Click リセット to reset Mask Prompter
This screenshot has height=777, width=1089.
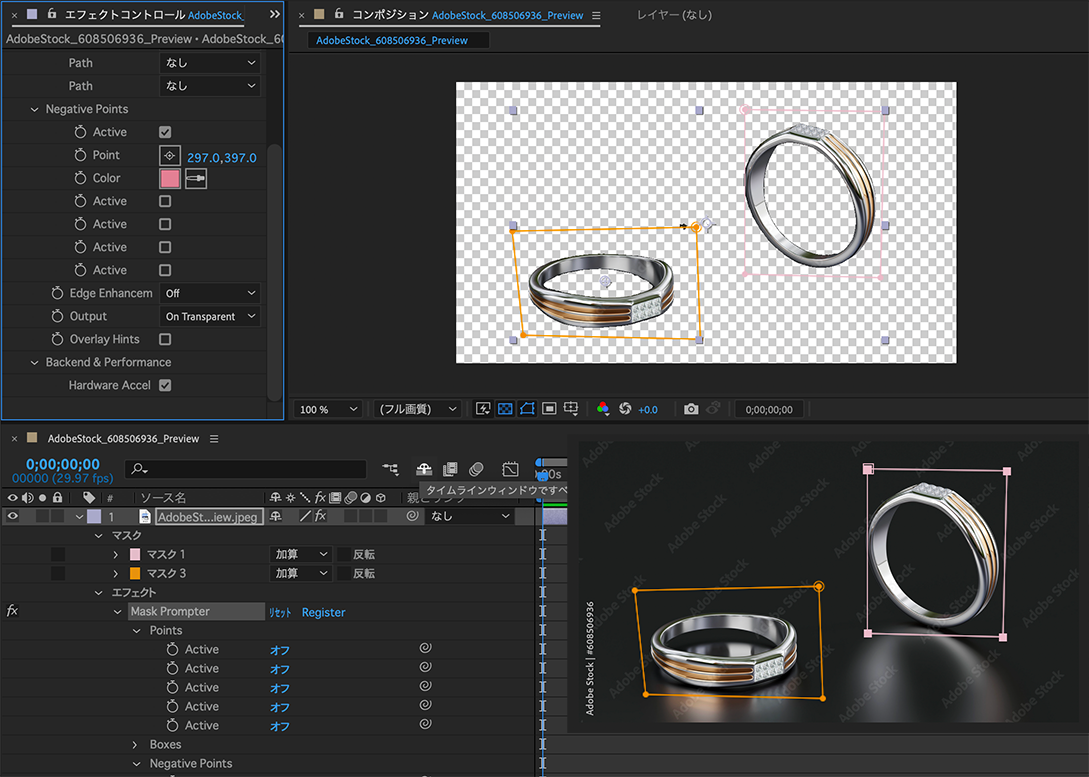click(x=280, y=611)
